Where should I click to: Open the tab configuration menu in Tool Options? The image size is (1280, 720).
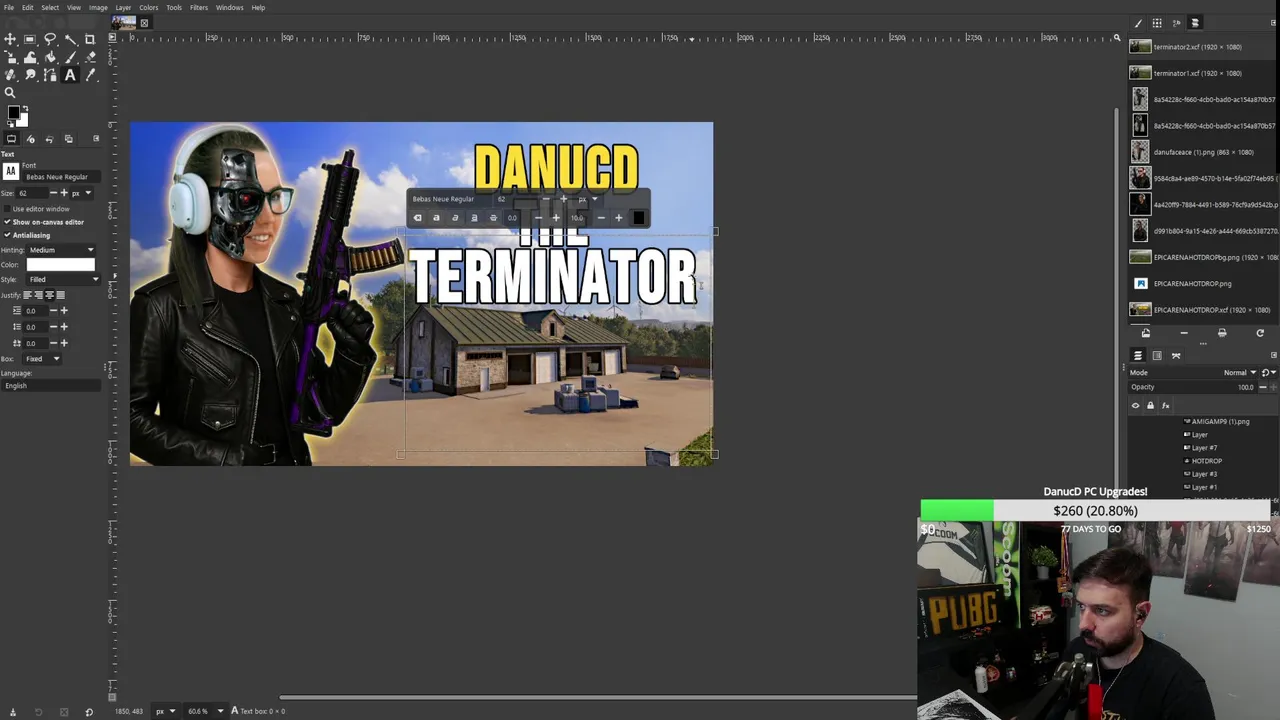tap(96, 138)
